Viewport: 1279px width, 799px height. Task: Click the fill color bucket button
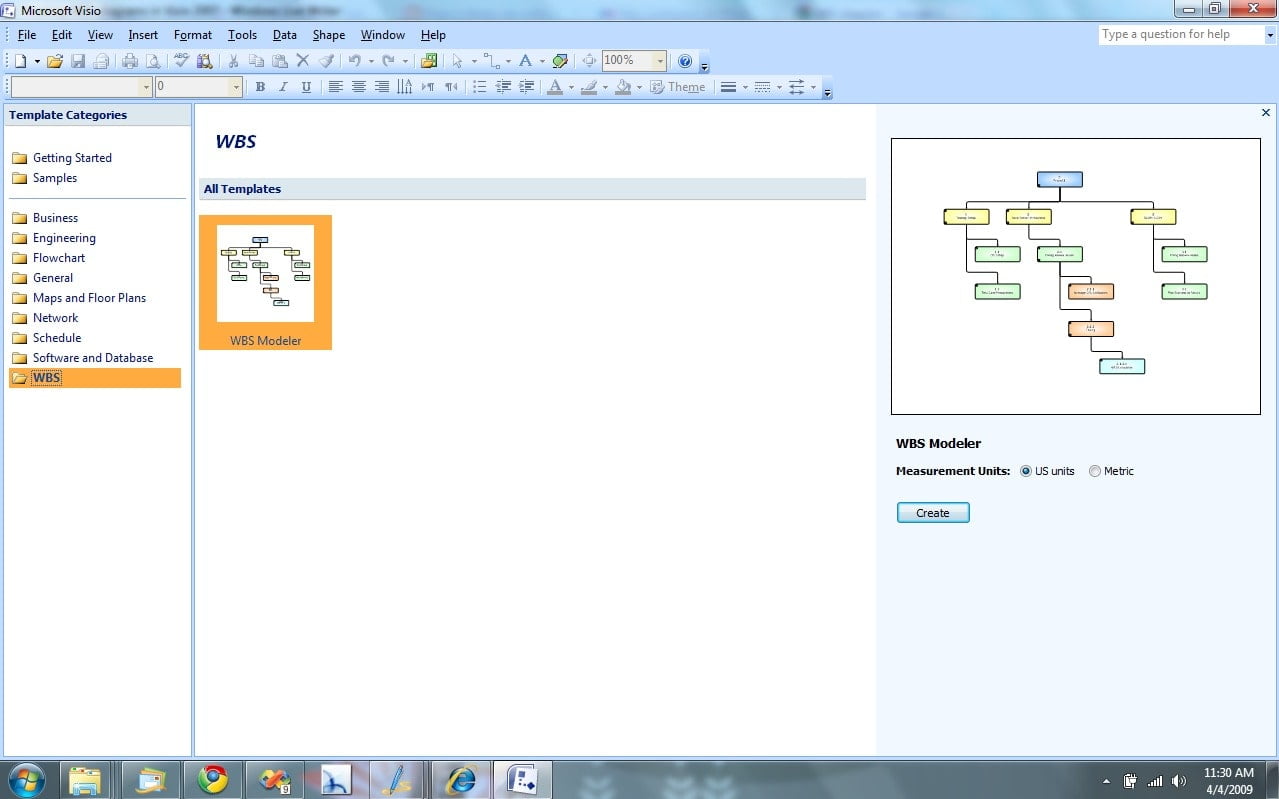(623, 87)
